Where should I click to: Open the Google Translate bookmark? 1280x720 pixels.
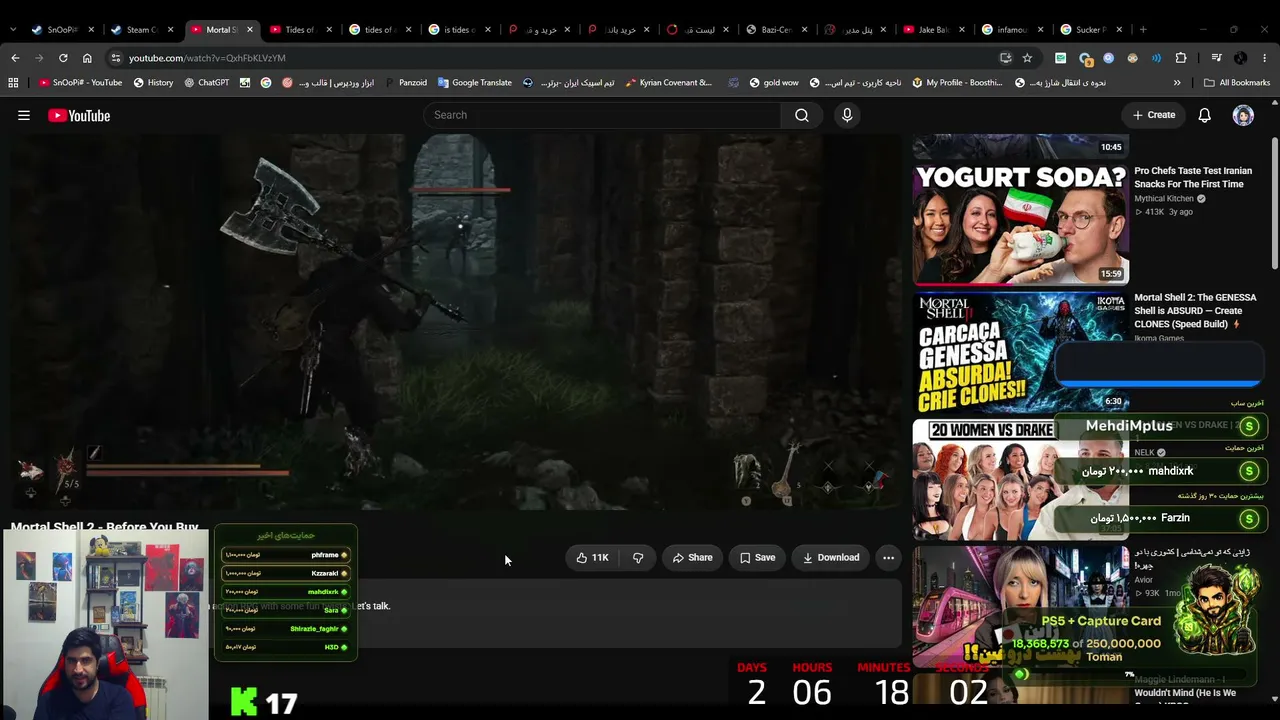click(474, 83)
